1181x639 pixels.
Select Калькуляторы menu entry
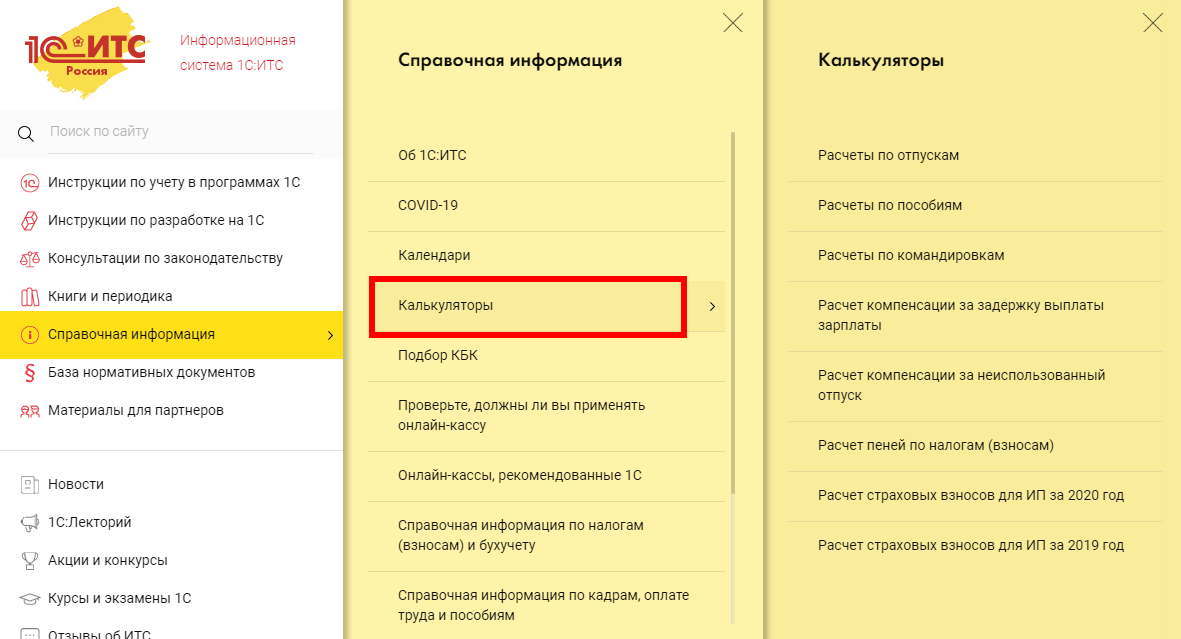pyautogui.click(x=546, y=306)
